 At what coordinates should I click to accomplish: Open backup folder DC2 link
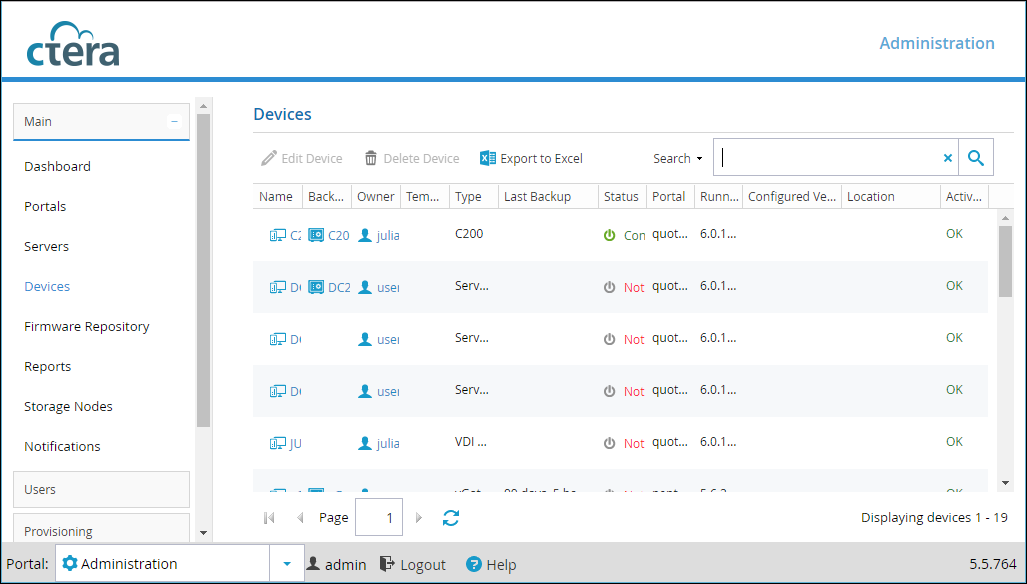pos(339,287)
